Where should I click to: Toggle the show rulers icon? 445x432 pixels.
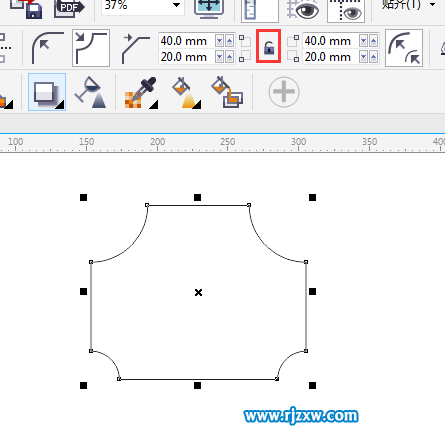click(x=259, y=9)
